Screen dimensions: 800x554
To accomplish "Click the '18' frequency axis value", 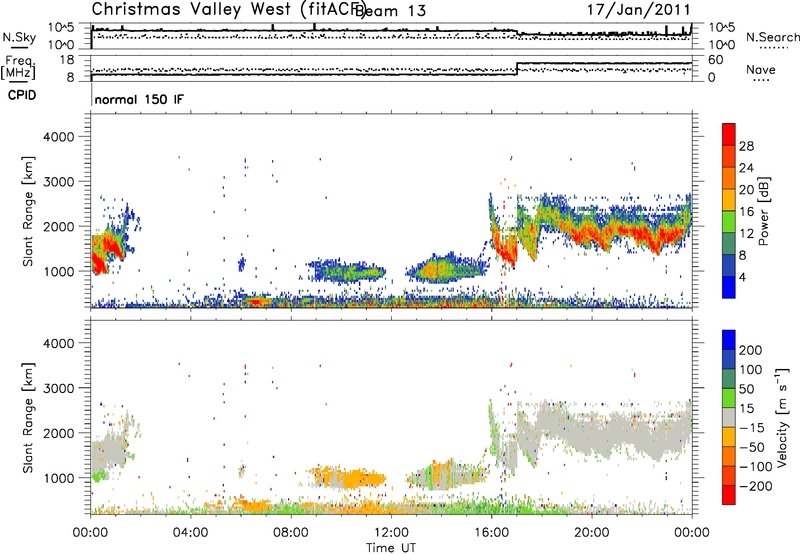I will click(67, 60).
